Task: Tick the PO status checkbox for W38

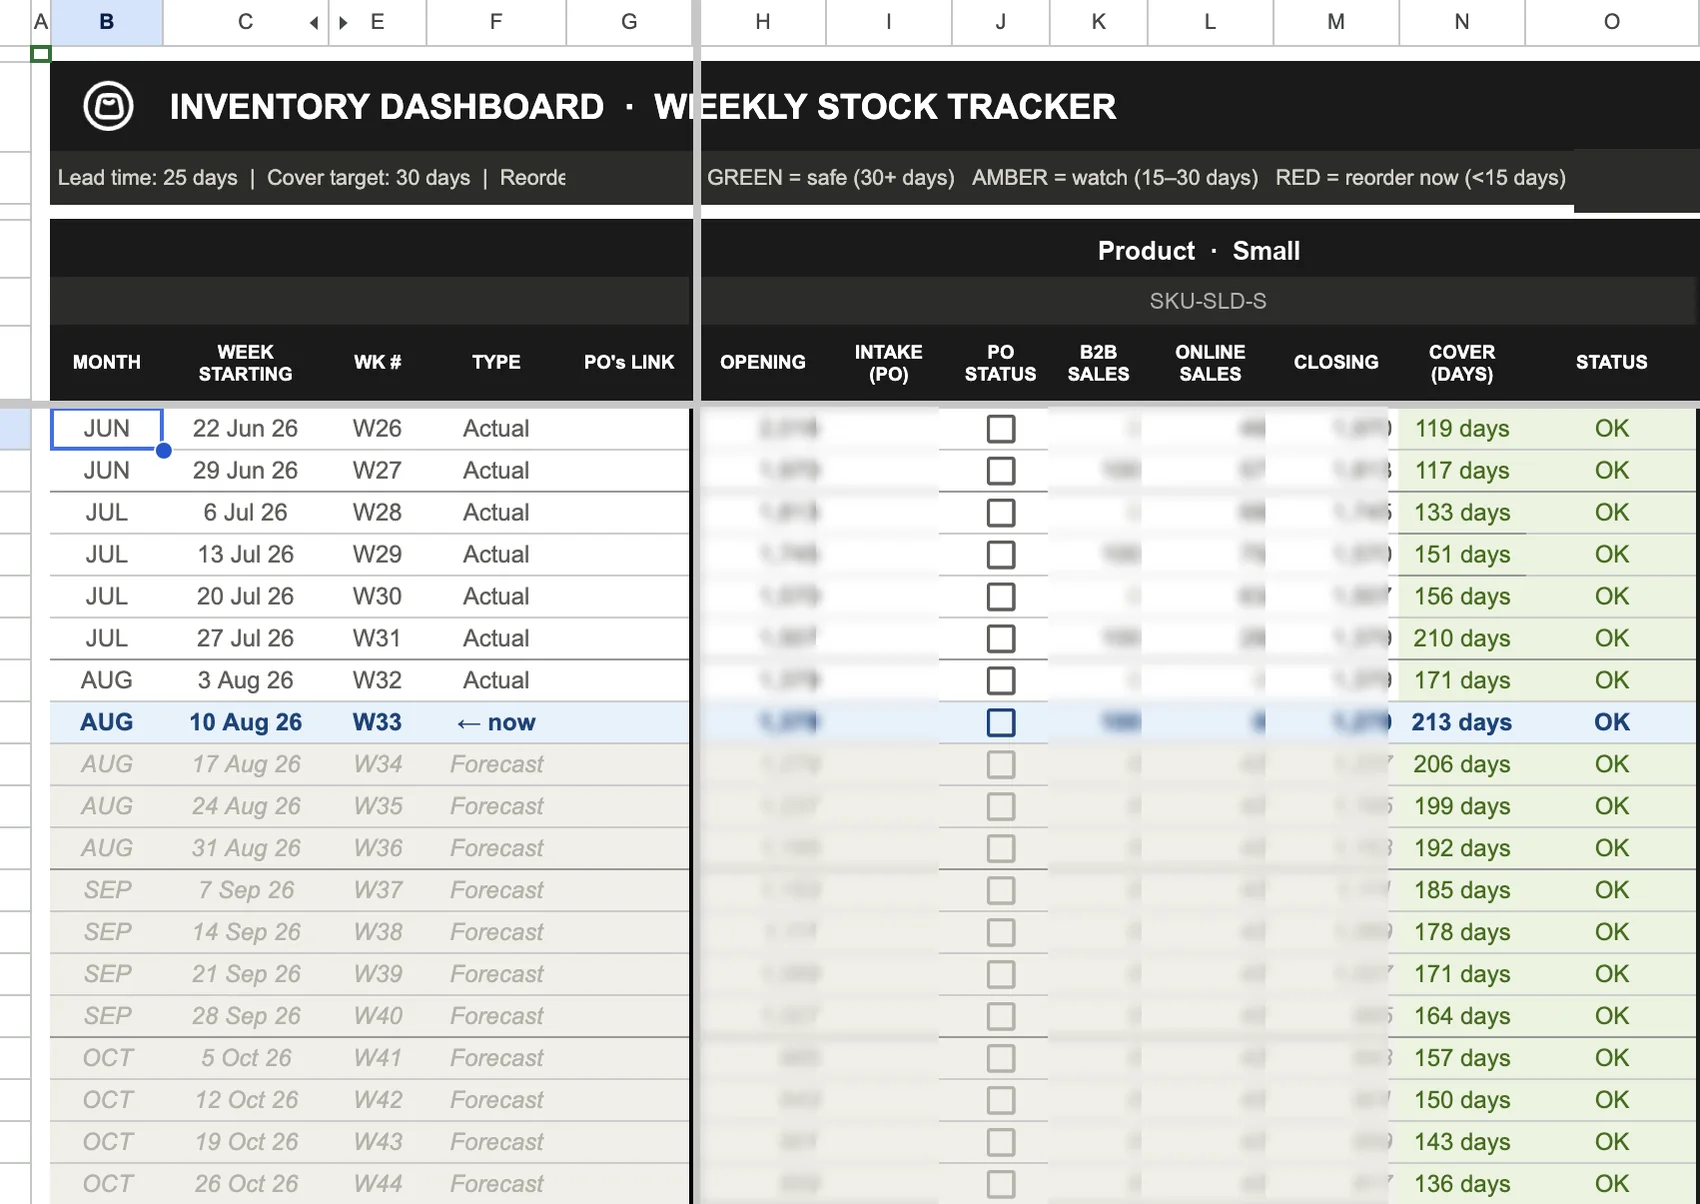Action: point(1000,933)
